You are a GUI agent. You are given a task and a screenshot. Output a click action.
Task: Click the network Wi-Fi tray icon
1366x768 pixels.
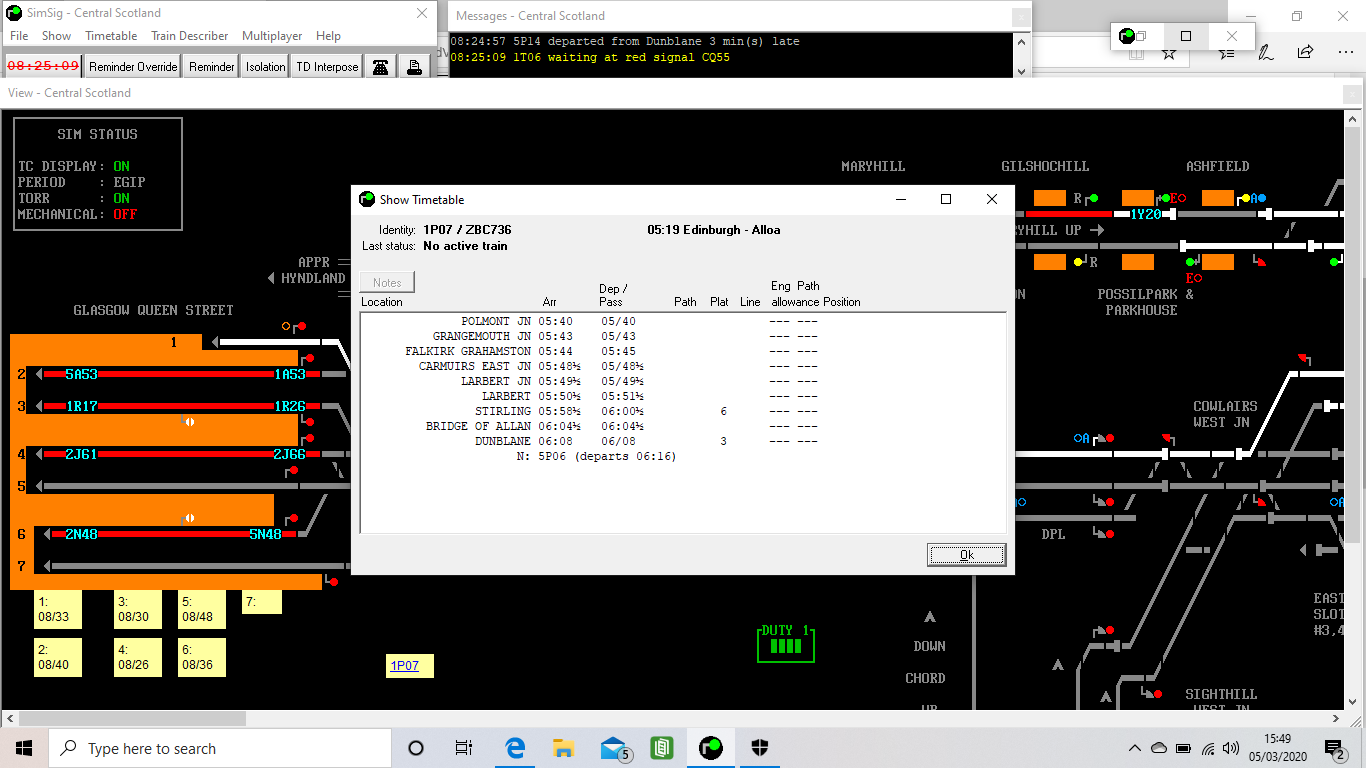pyautogui.click(x=1208, y=748)
